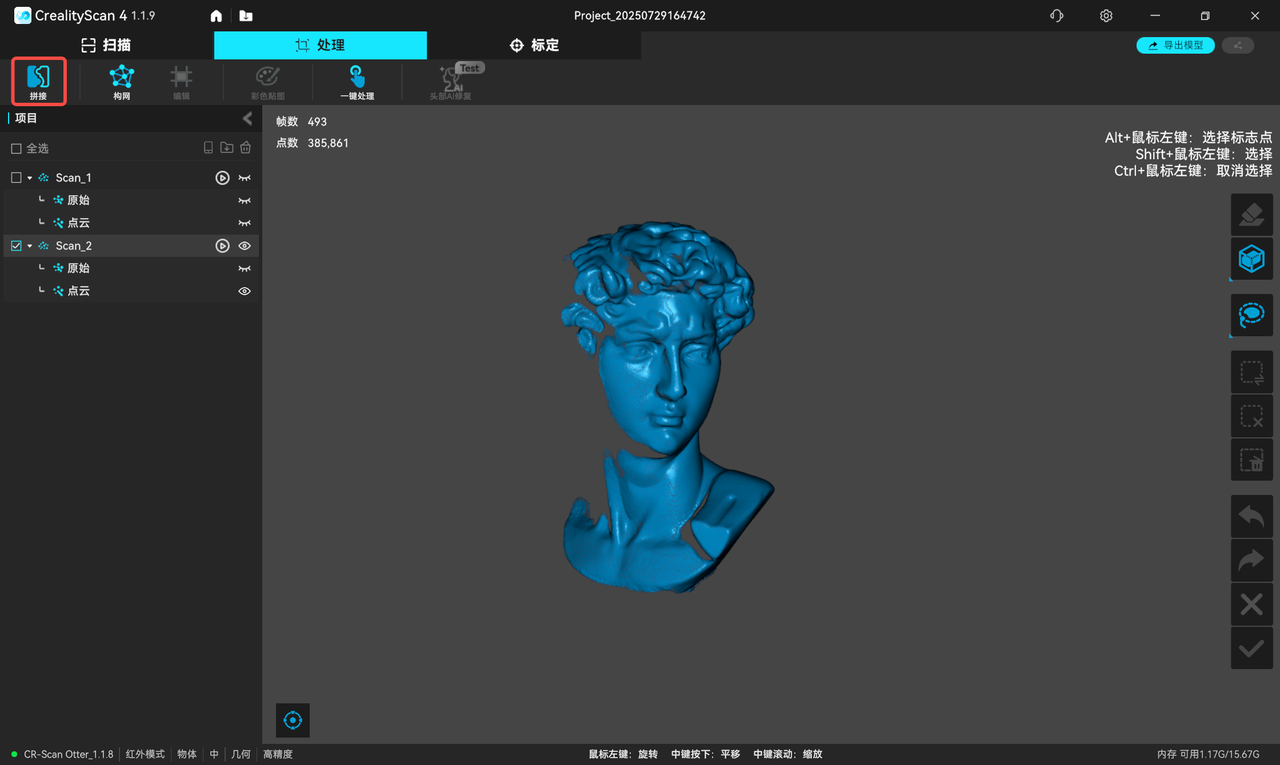
Task: Collapse the Scan_1 tree node arrow
Action: (30, 178)
